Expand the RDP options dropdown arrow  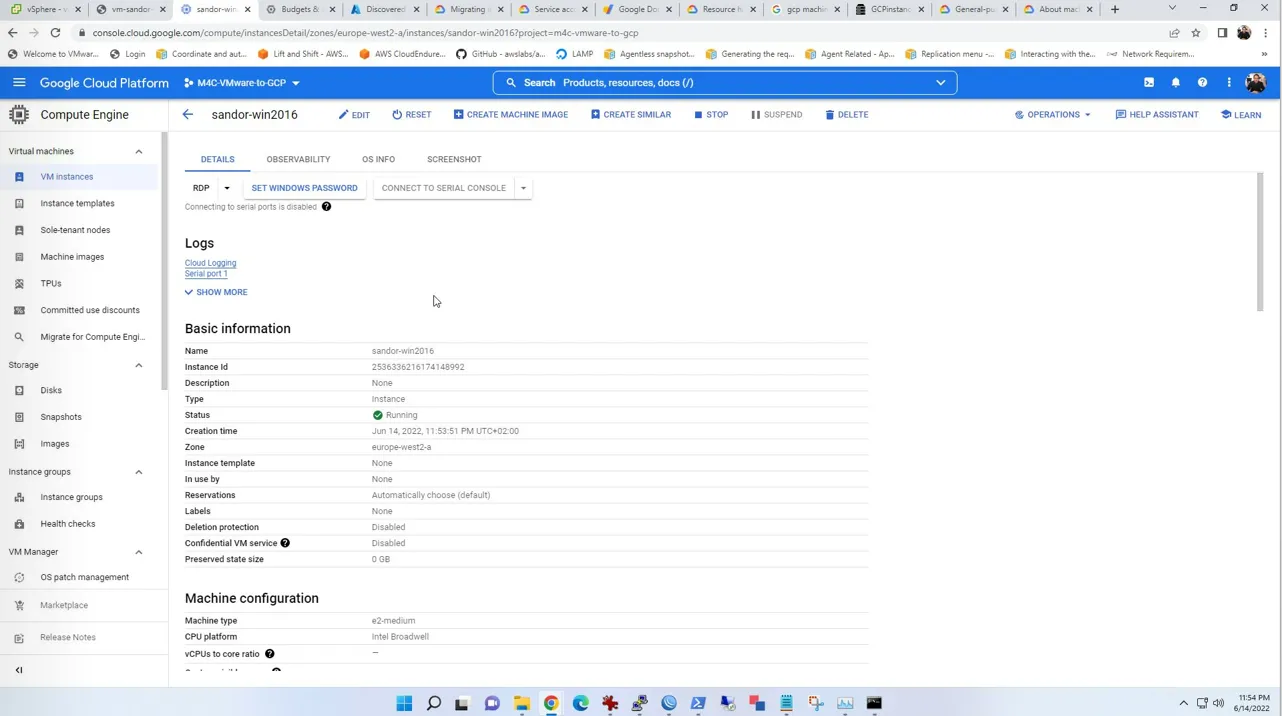pos(227,188)
